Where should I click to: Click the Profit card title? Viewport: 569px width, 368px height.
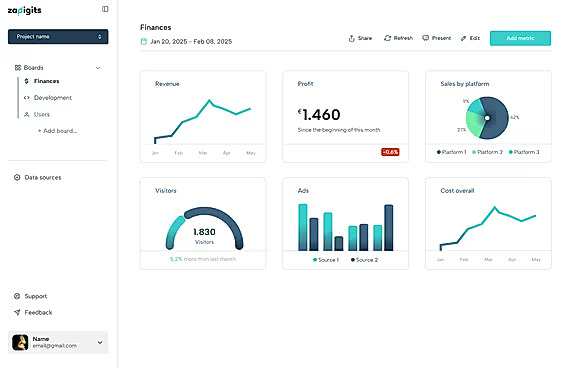[x=305, y=84]
